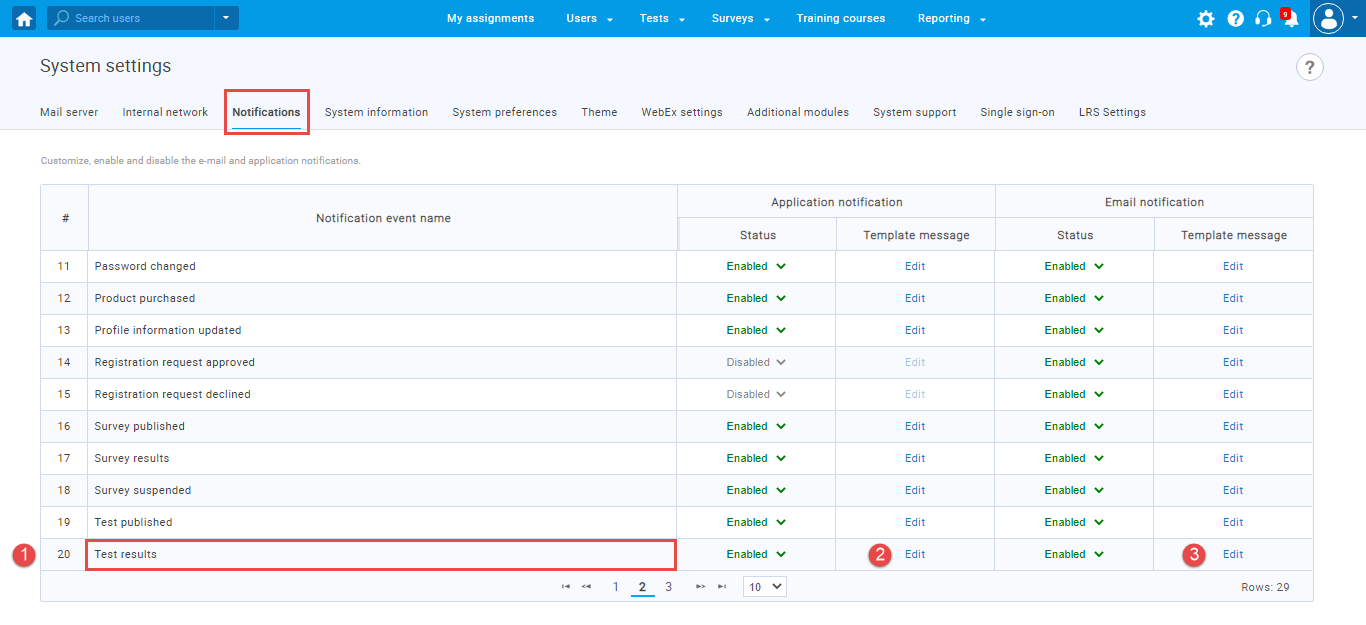Click the magnifier icon in the search field

pyautogui.click(x=60, y=17)
